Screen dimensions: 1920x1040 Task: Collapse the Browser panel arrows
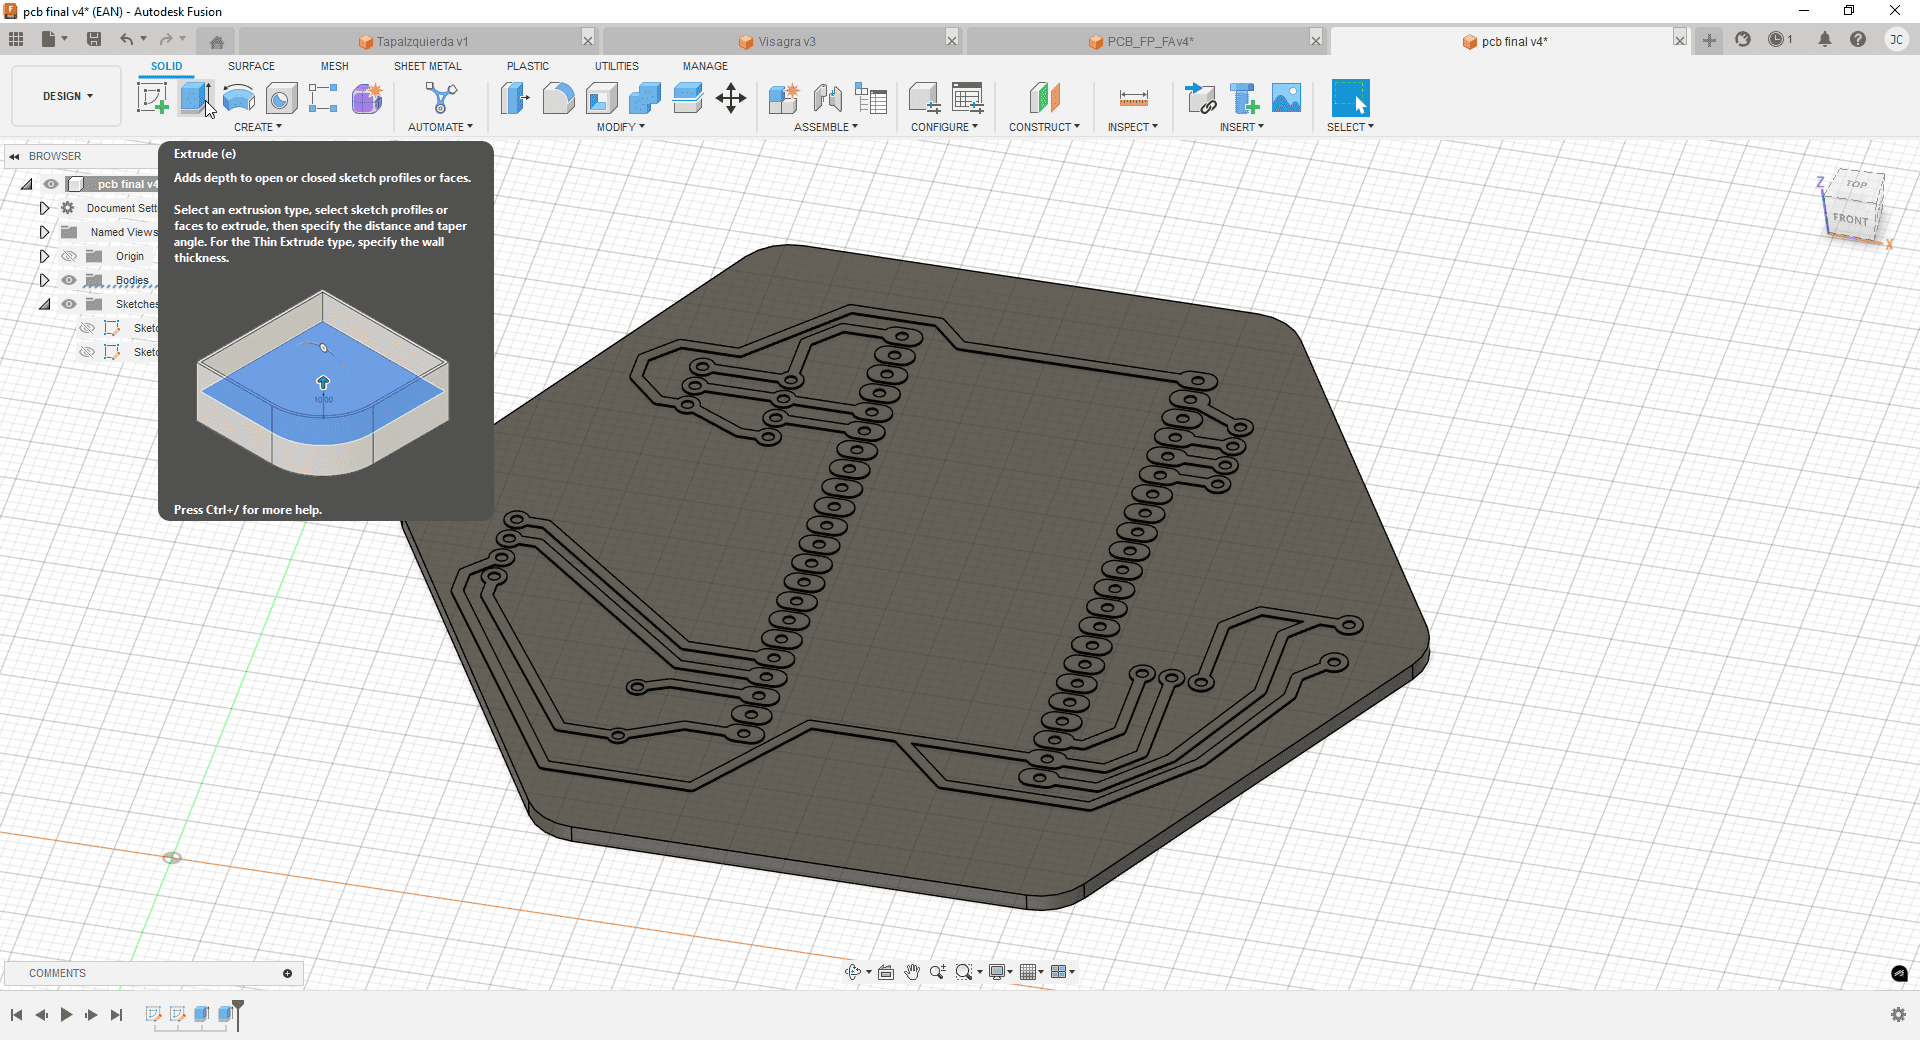click(14, 156)
